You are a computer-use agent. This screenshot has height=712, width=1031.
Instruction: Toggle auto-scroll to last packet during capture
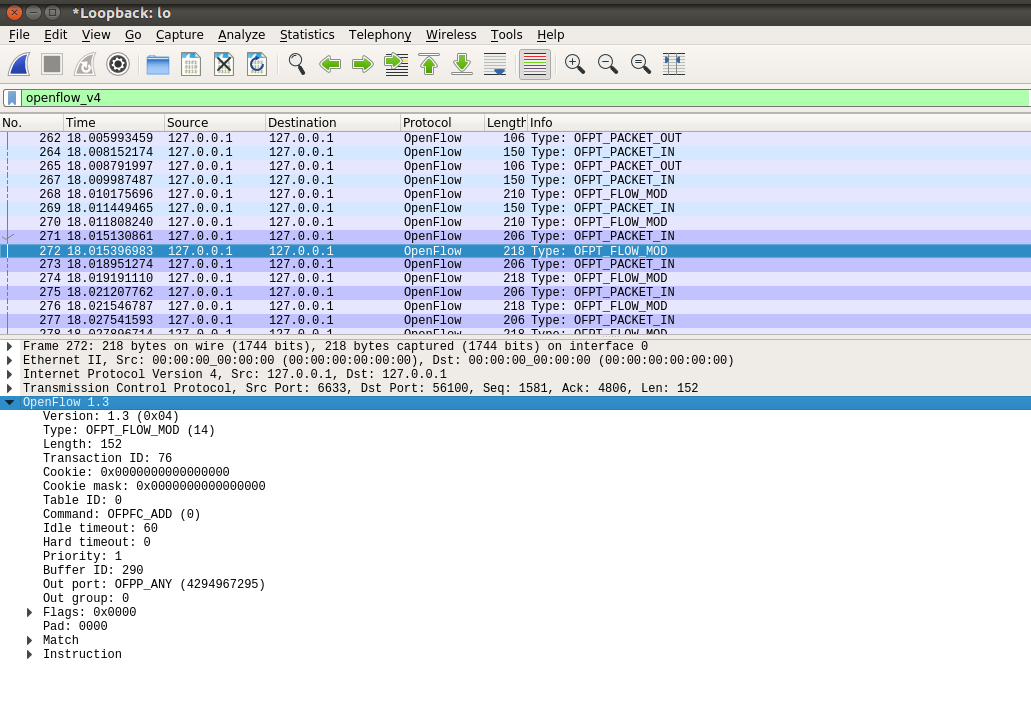pyautogui.click(x=495, y=64)
